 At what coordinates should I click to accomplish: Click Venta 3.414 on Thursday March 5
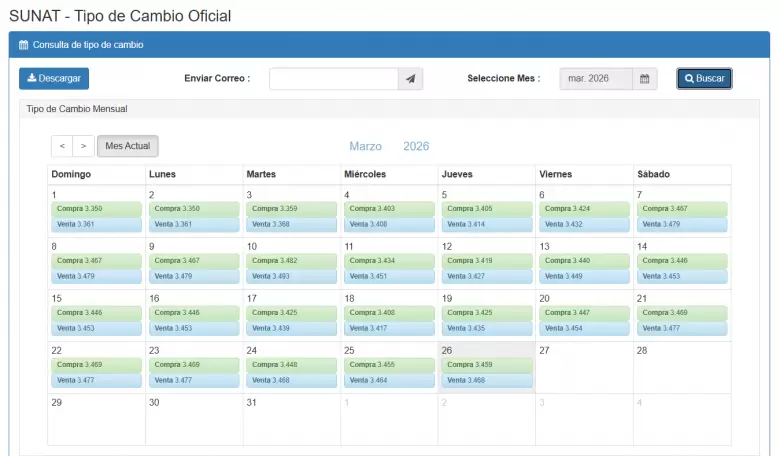[487, 224]
